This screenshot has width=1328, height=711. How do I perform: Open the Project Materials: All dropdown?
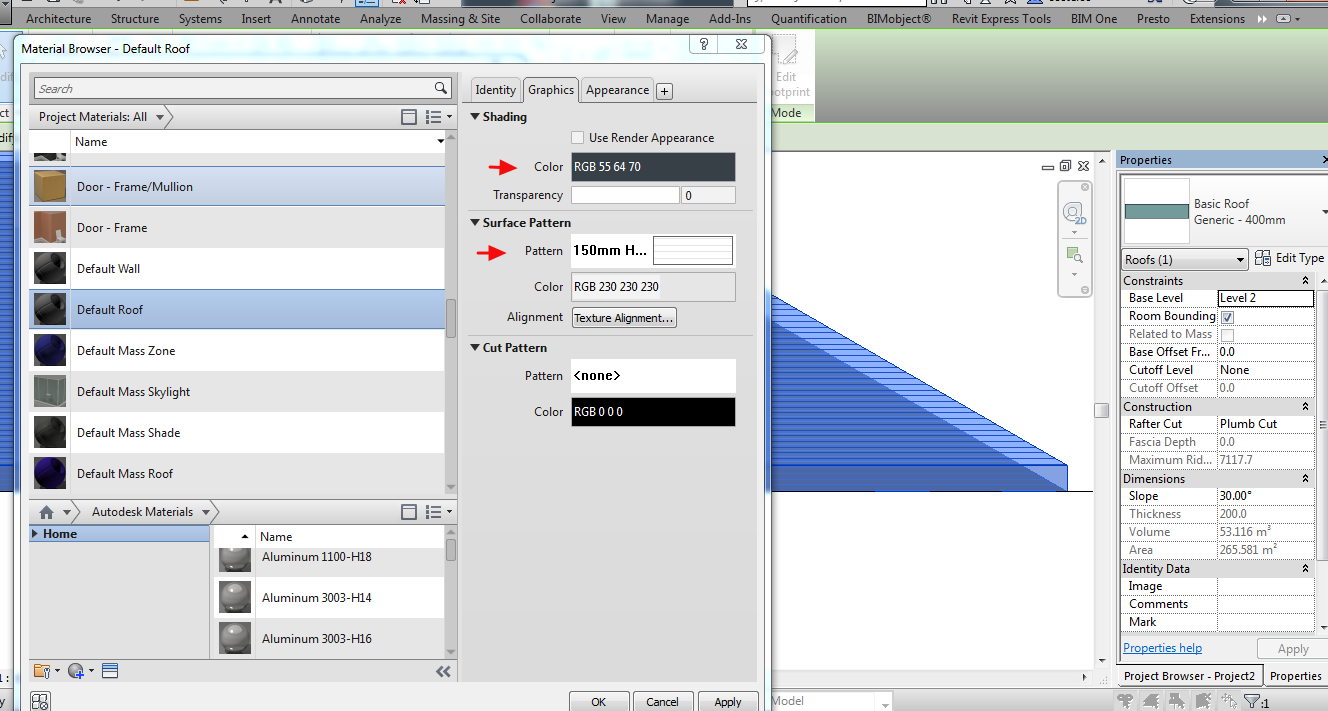(x=157, y=116)
